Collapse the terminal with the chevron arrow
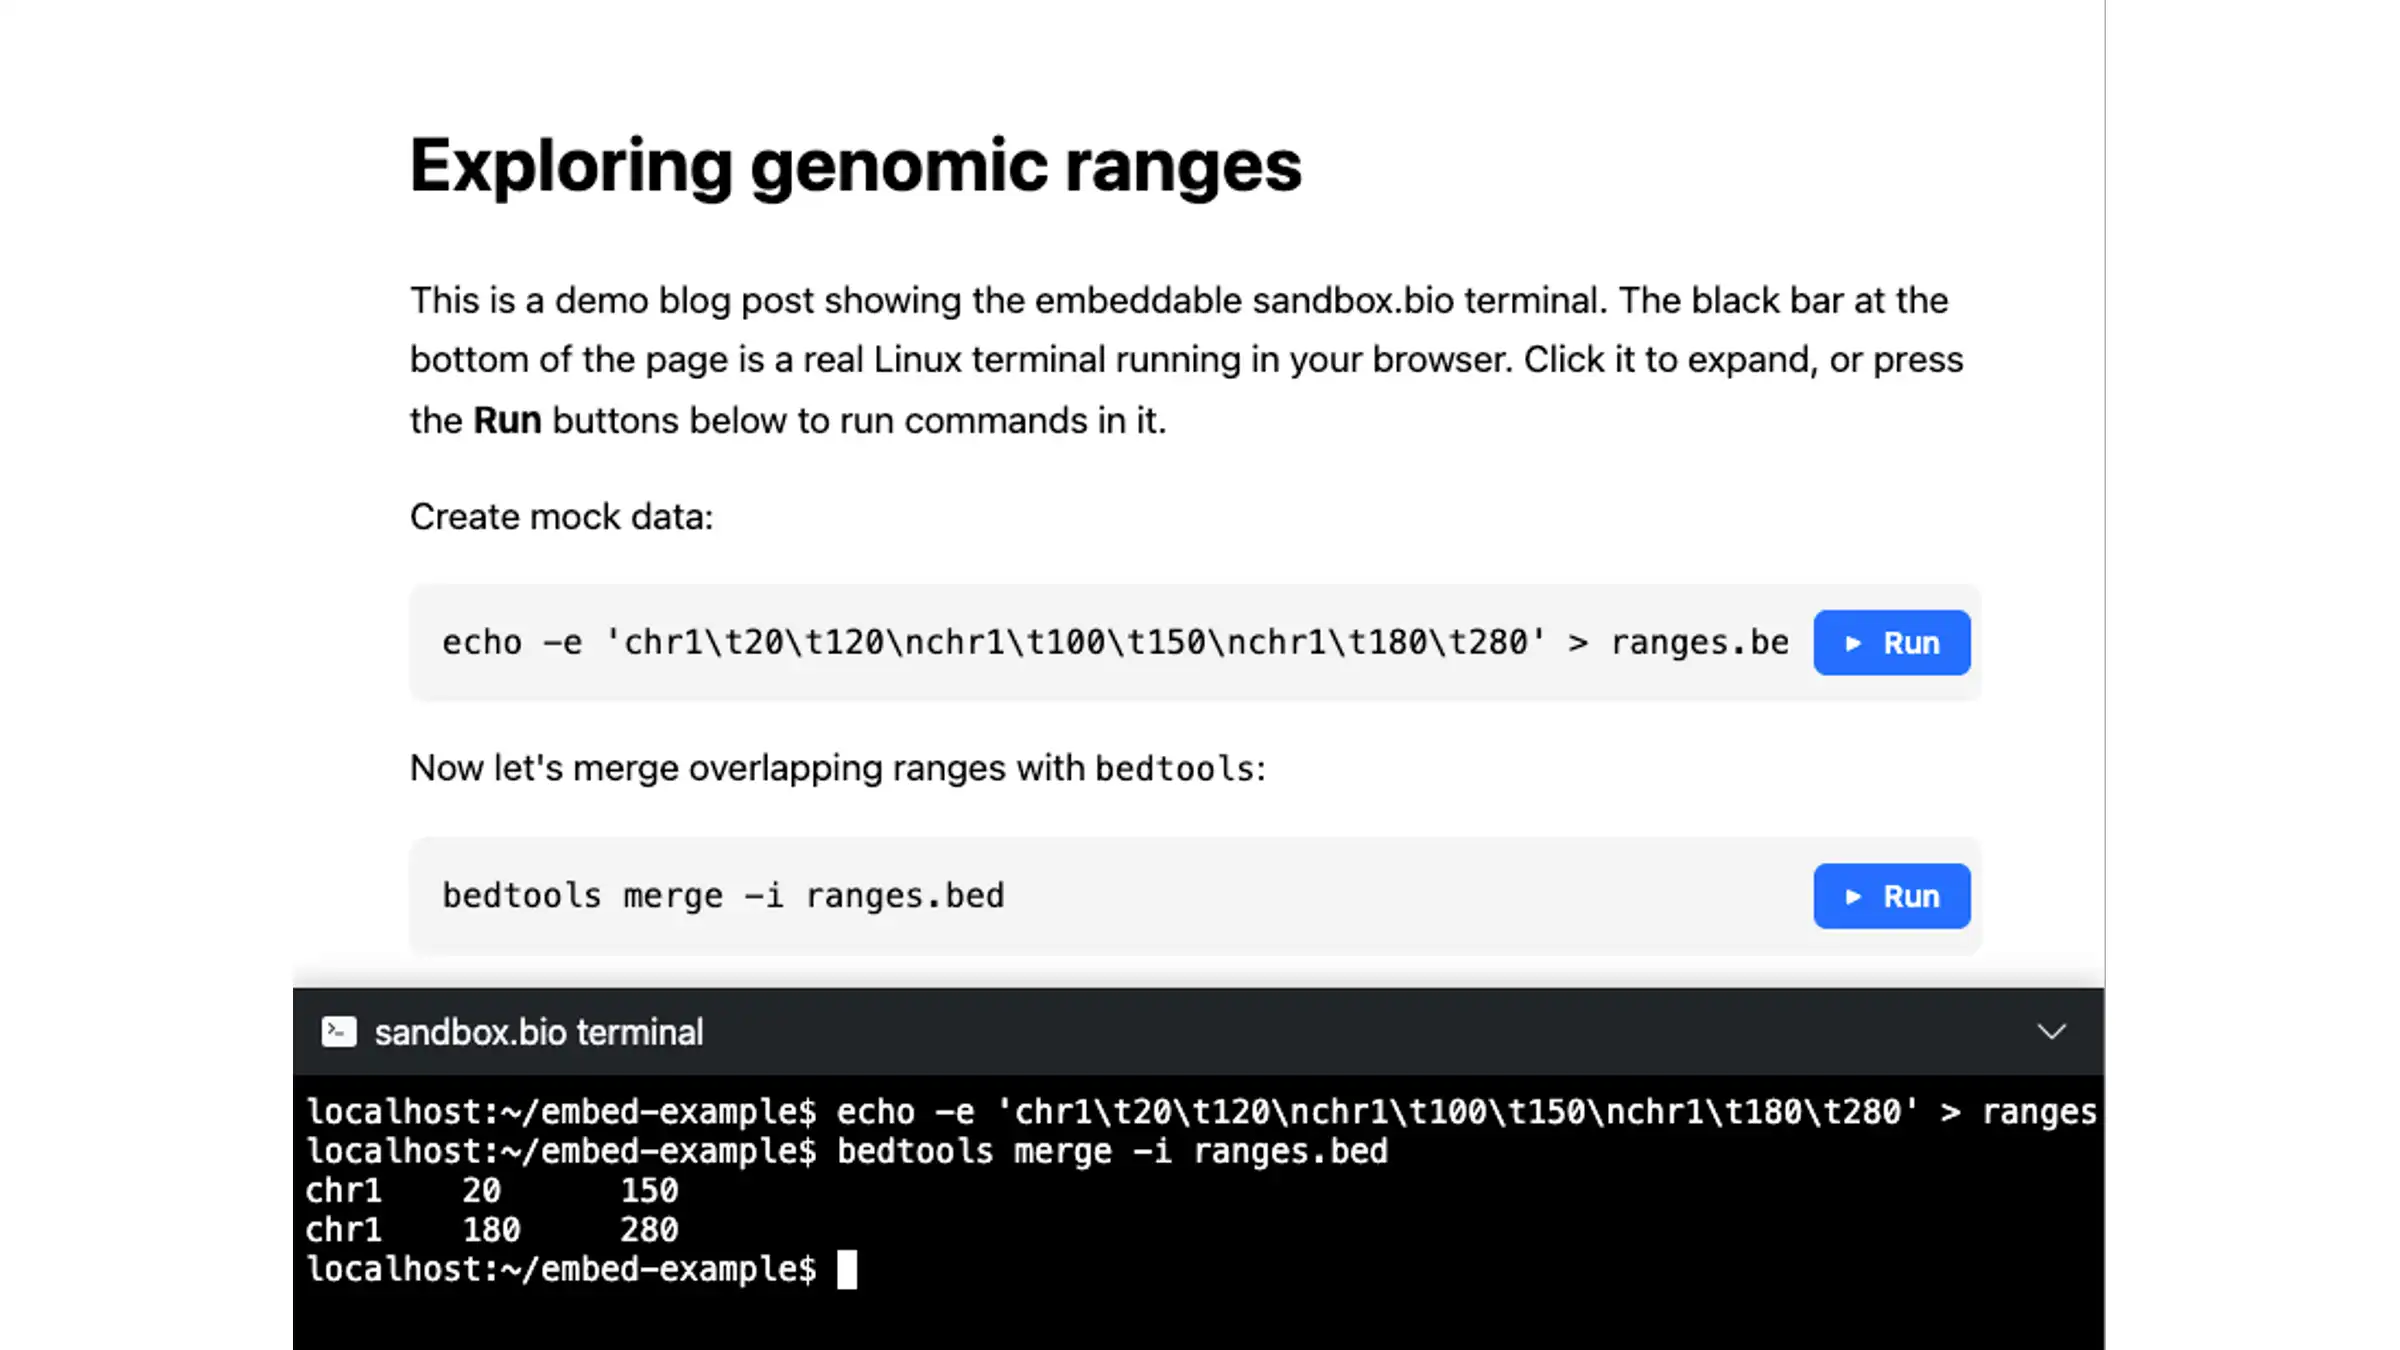 [2051, 1032]
